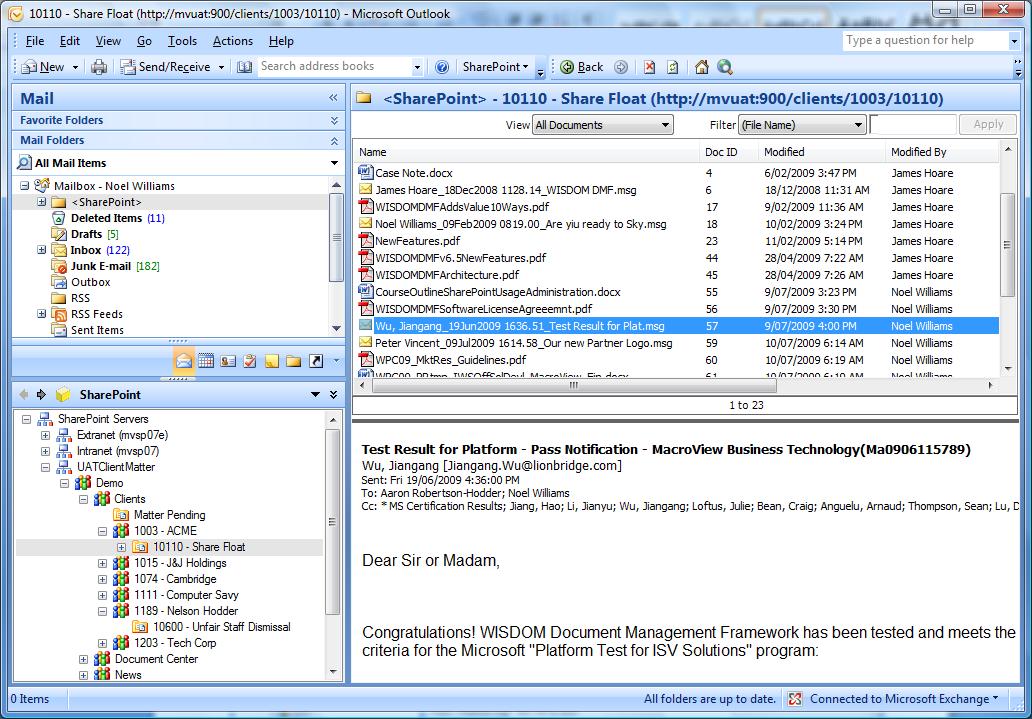Click the globe search toolbar icon

tap(725, 67)
